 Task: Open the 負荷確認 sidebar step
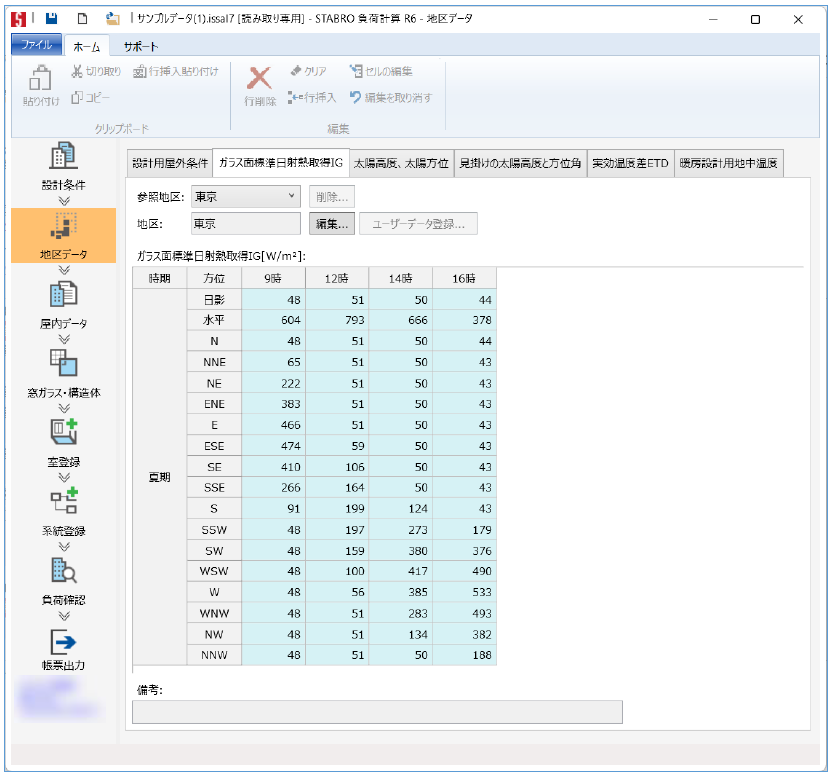coord(64,579)
